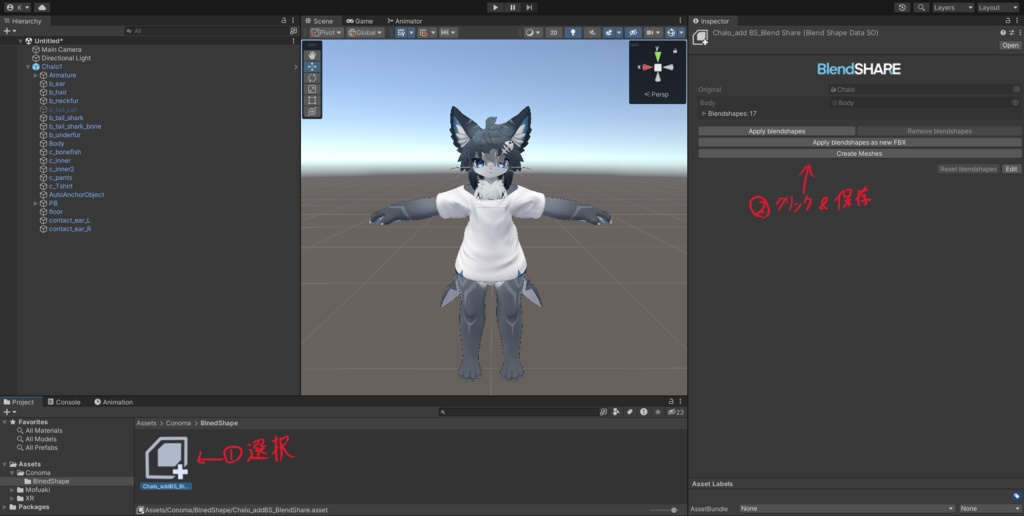This screenshot has width=1024, height=516.
Task: Open the Layers dropdown
Action: point(953,7)
